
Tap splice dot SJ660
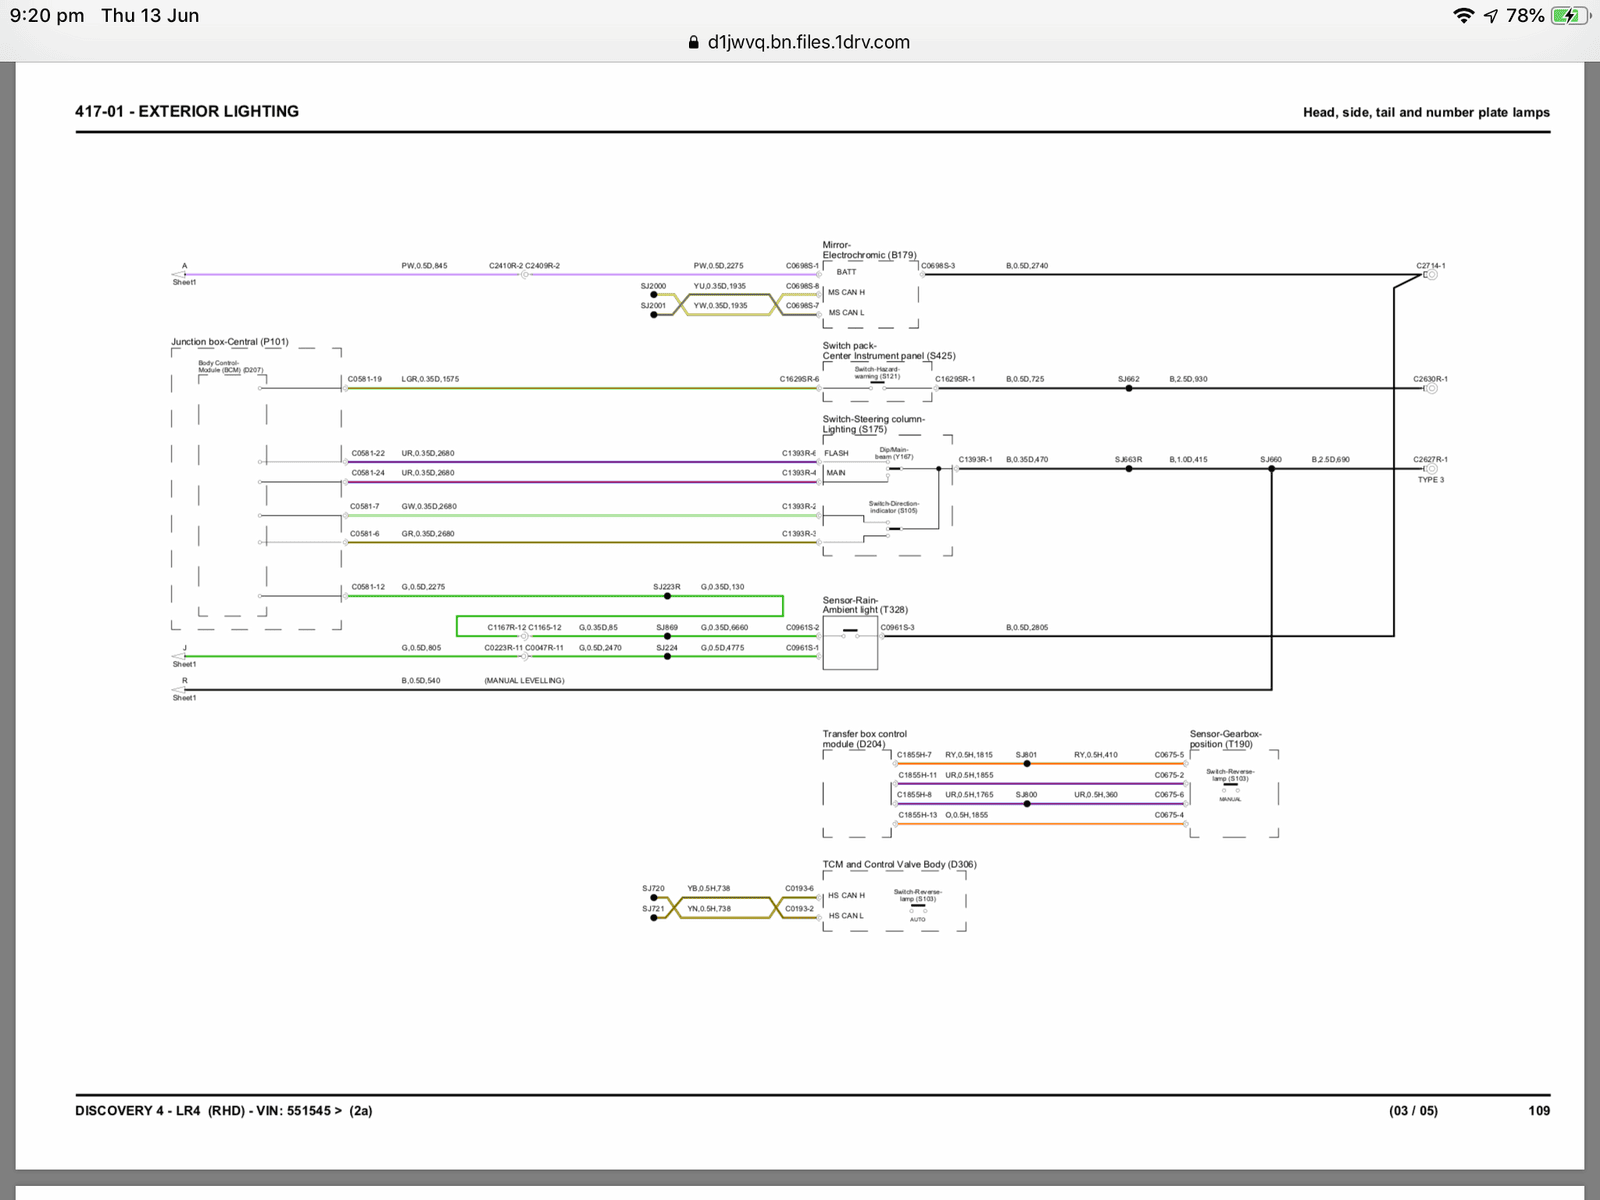pos(1271,468)
